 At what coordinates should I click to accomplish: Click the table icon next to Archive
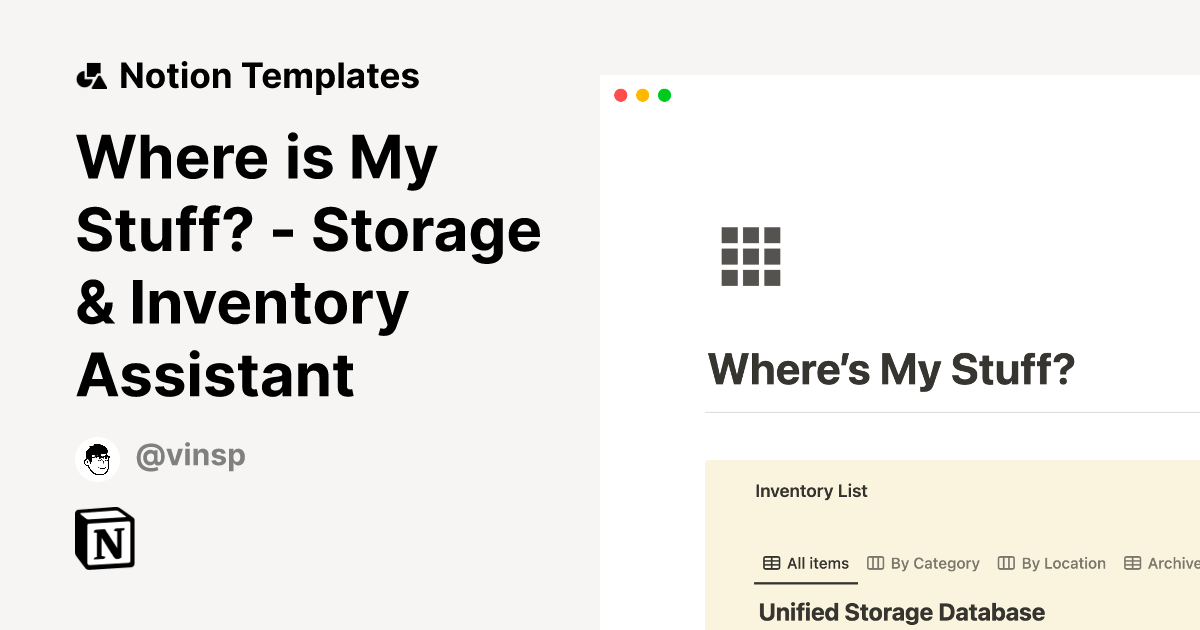click(x=1131, y=563)
